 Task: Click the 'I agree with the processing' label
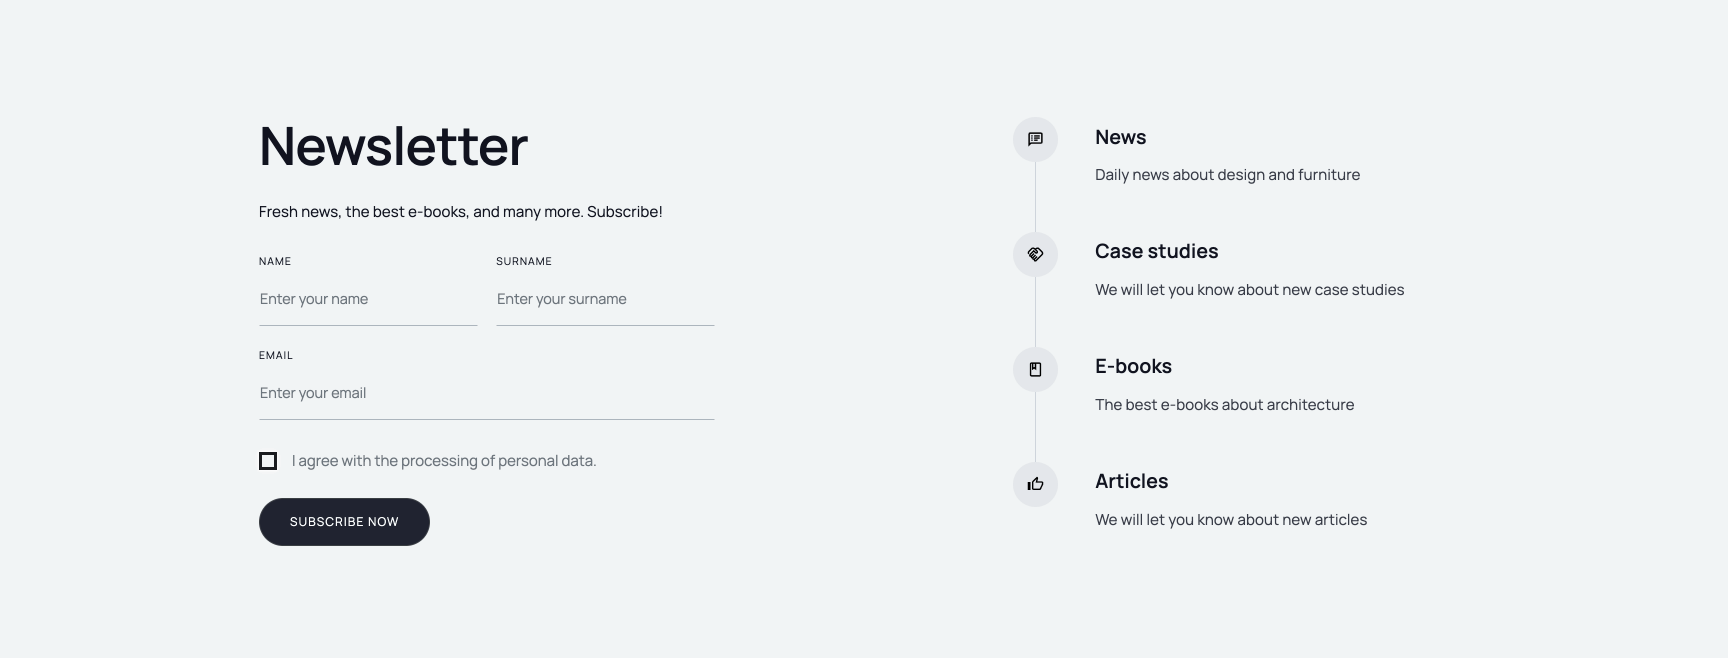tap(444, 461)
